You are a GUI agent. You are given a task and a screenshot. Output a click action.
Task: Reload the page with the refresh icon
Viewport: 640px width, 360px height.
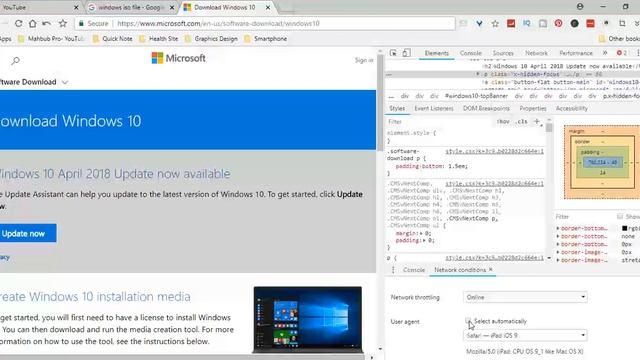click(x=18, y=24)
